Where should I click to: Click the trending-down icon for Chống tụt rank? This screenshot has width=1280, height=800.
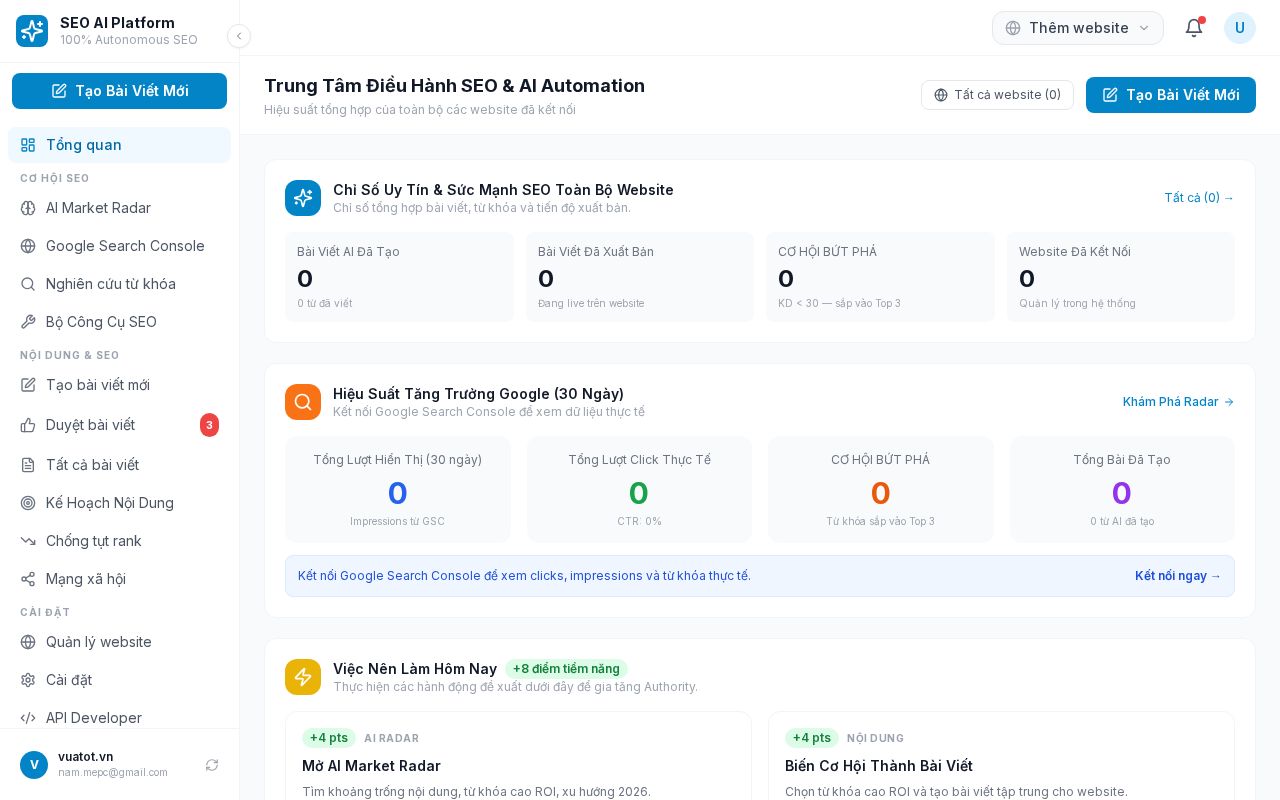(x=28, y=541)
